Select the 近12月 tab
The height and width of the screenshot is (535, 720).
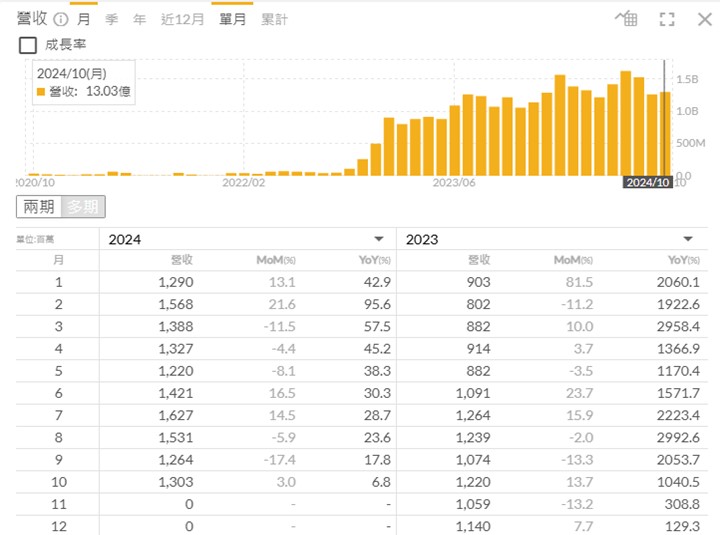[182, 19]
